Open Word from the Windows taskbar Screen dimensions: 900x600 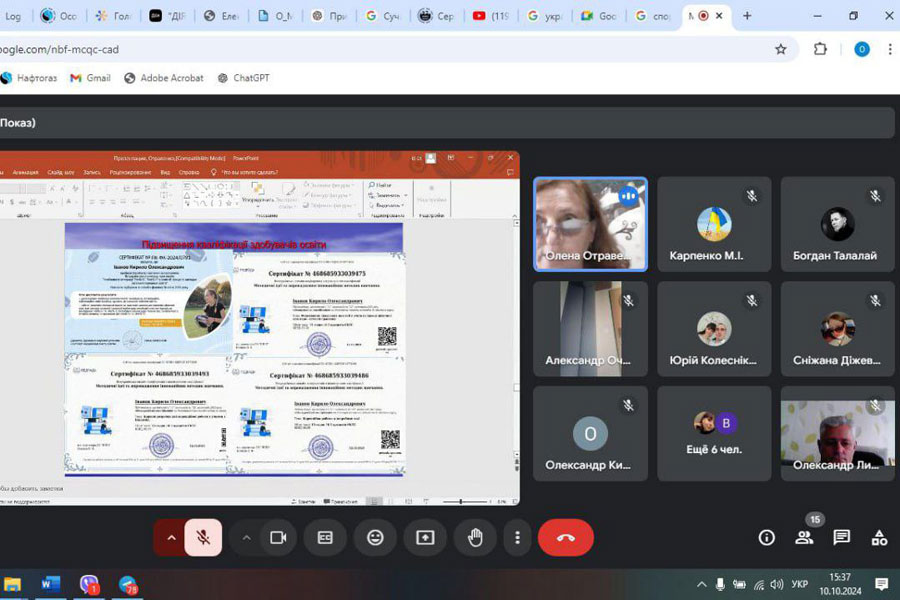(x=50, y=584)
